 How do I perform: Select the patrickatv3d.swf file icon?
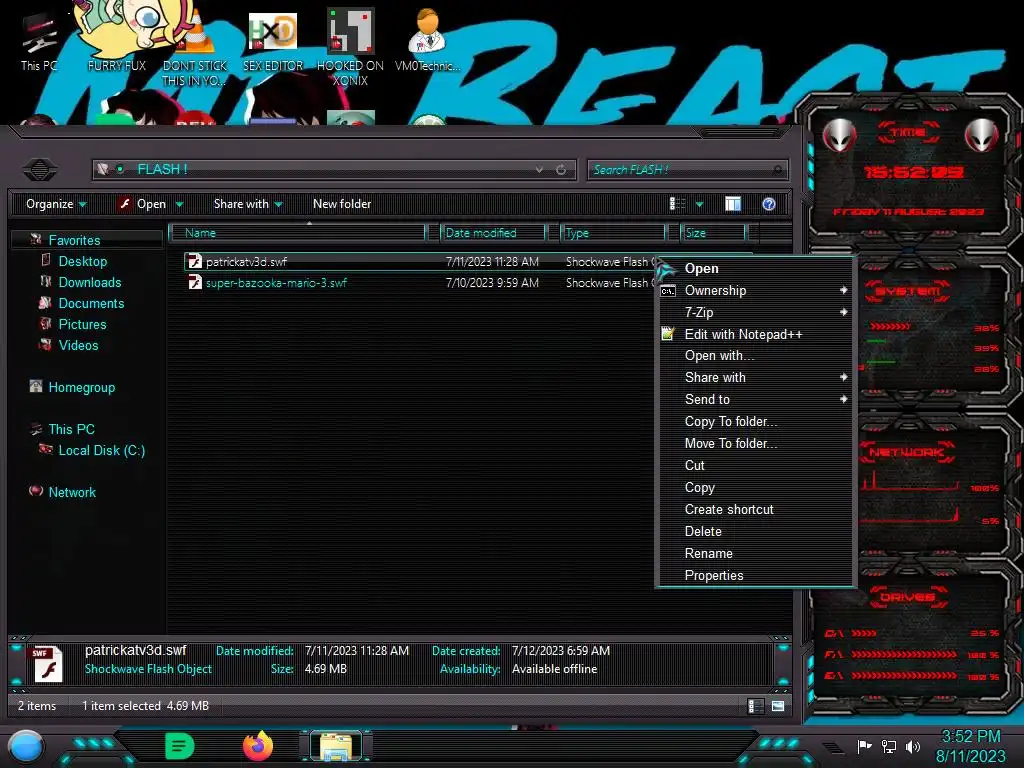coord(195,261)
